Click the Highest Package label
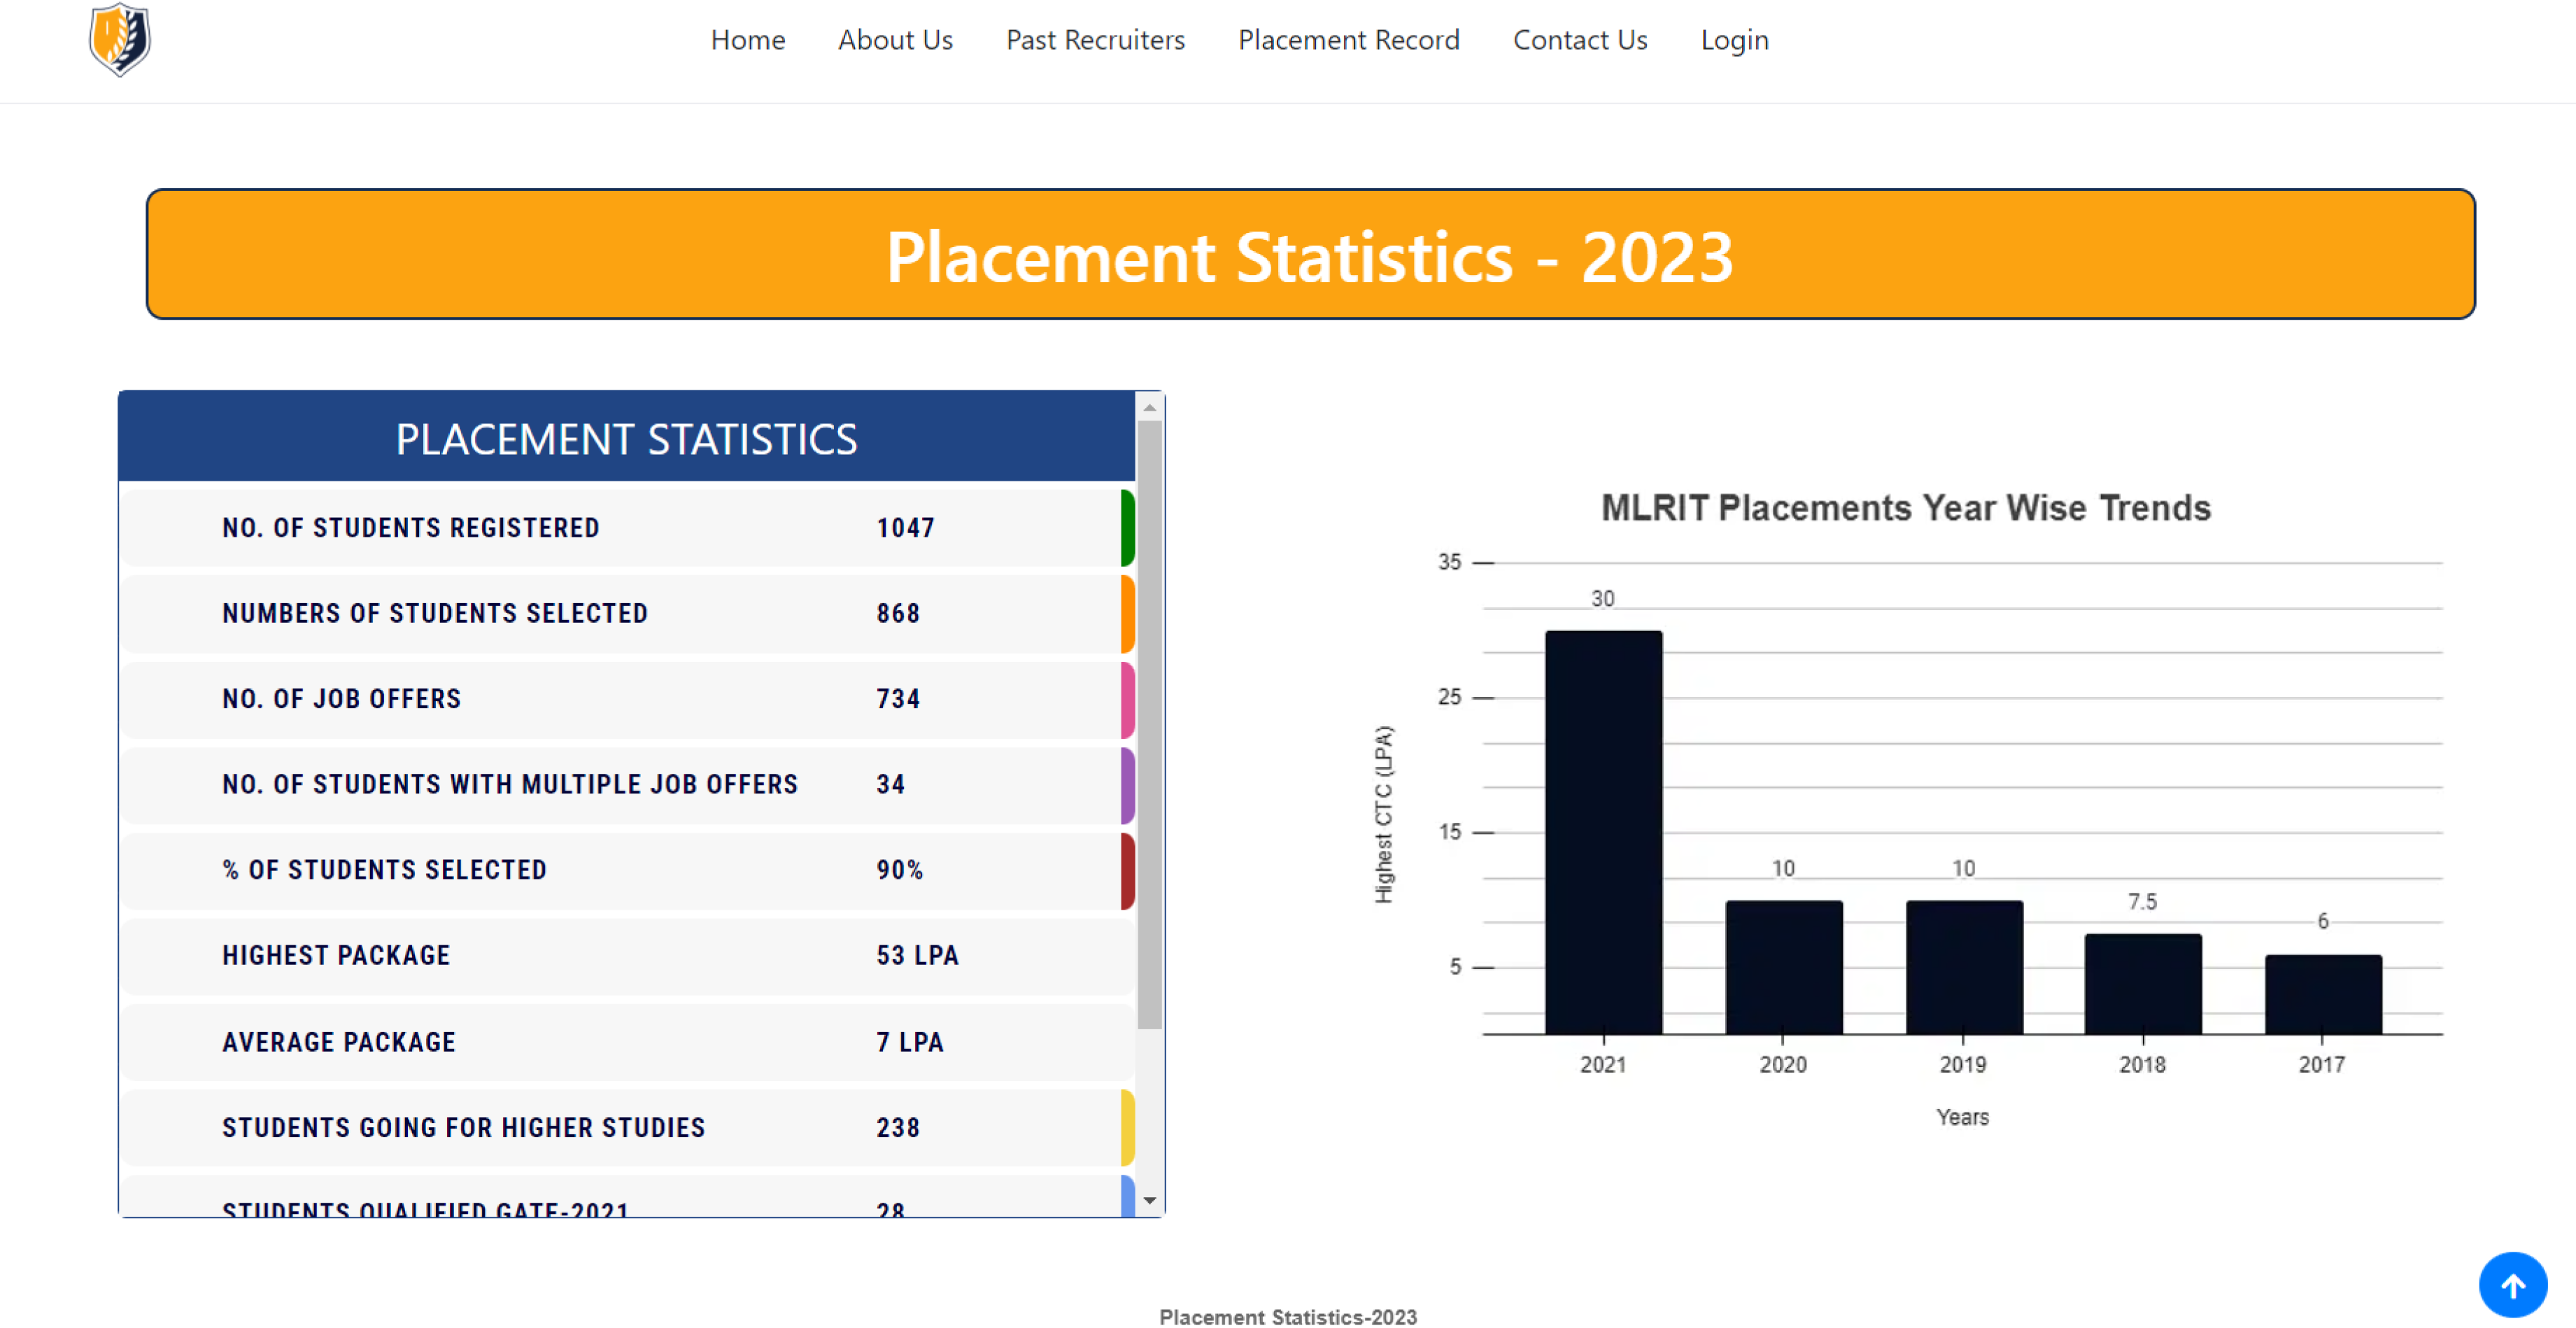 (336, 956)
